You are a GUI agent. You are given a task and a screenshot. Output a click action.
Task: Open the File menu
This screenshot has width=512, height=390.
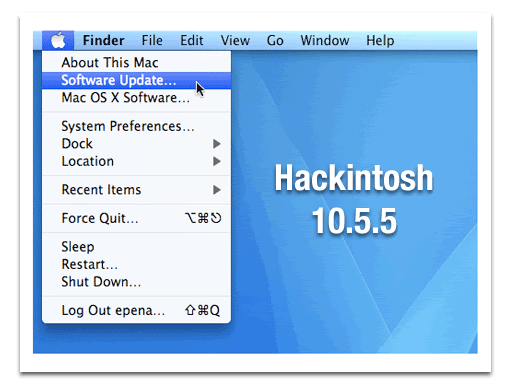tap(152, 41)
